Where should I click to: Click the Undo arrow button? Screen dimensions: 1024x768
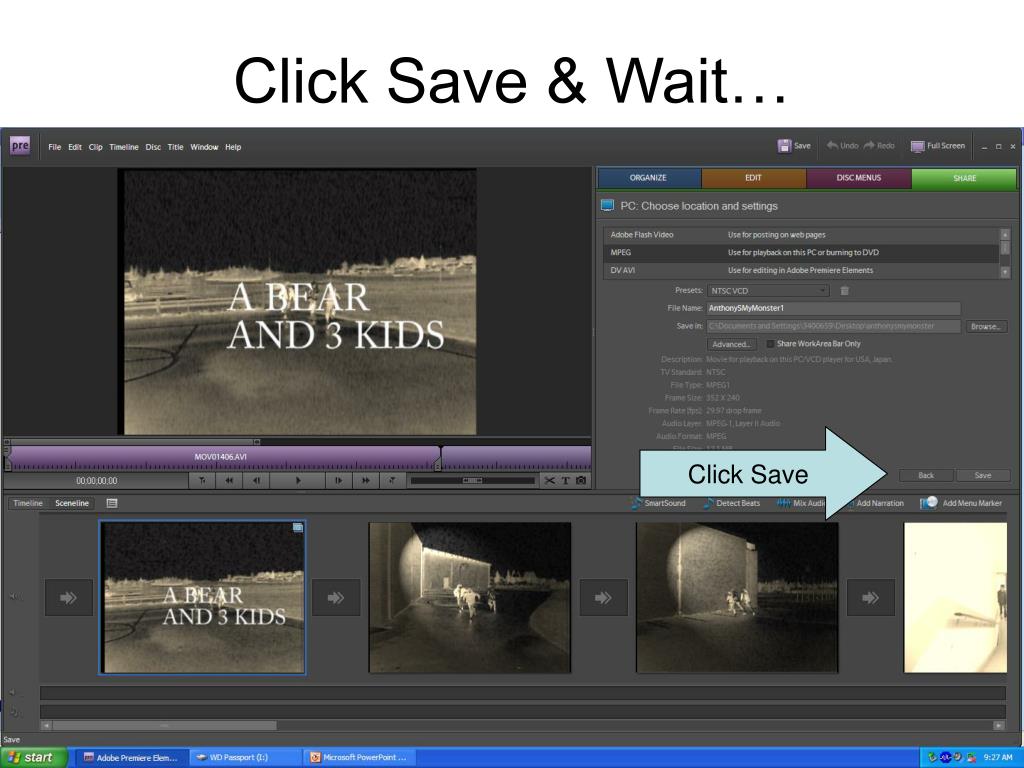(x=842, y=146)
